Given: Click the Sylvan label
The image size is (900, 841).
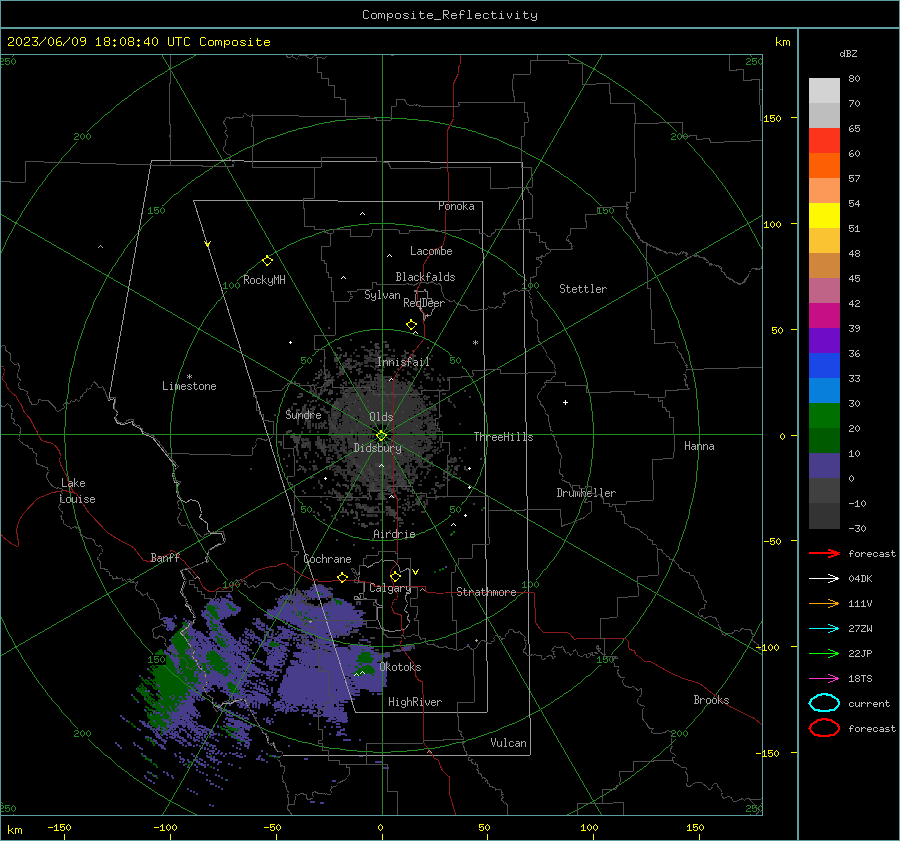Looking at the screenshot, I should click(x=382, y=295).
